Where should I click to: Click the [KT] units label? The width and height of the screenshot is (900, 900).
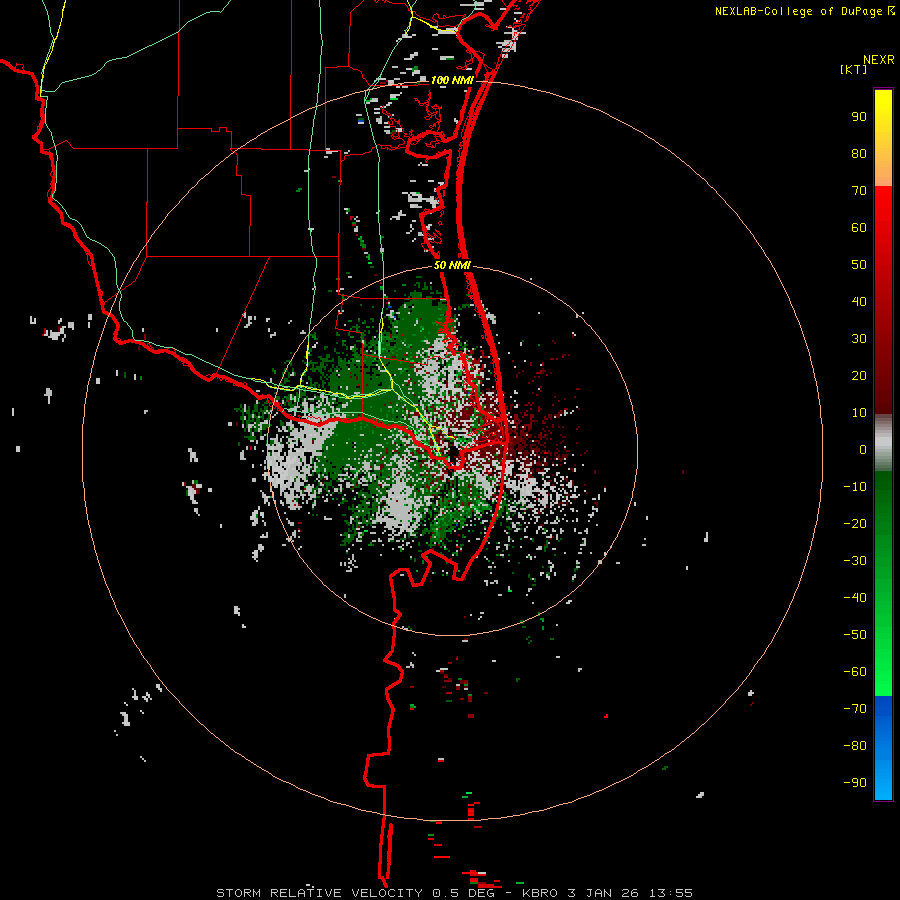pos(853,69)
